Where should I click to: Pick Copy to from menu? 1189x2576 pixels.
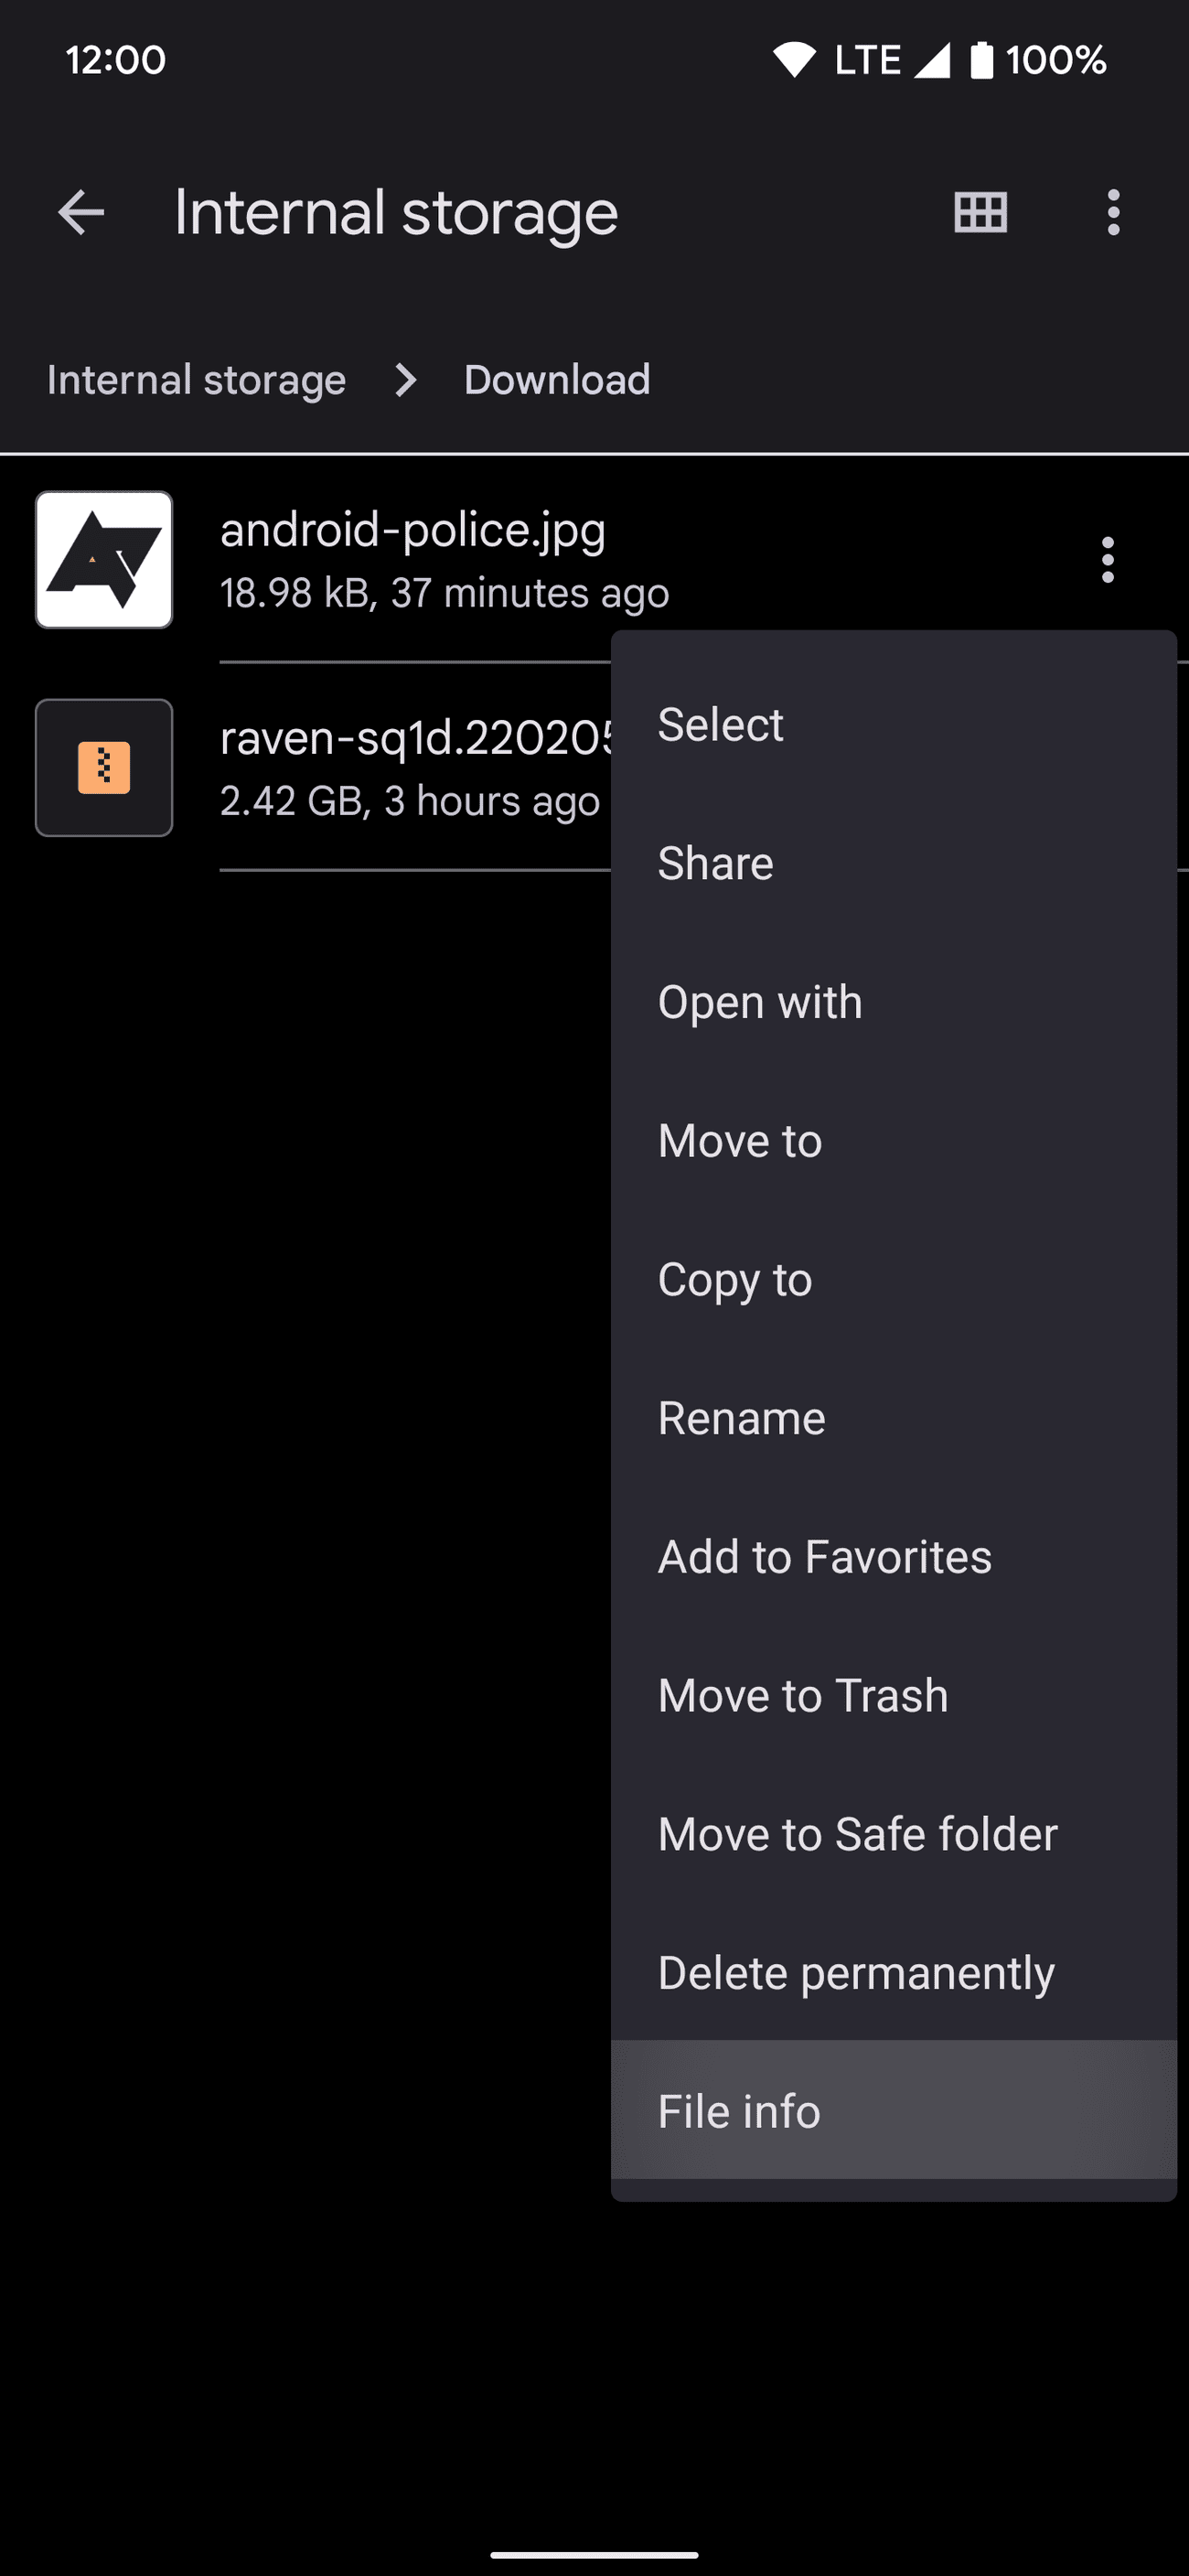(x=734, y=1280)
